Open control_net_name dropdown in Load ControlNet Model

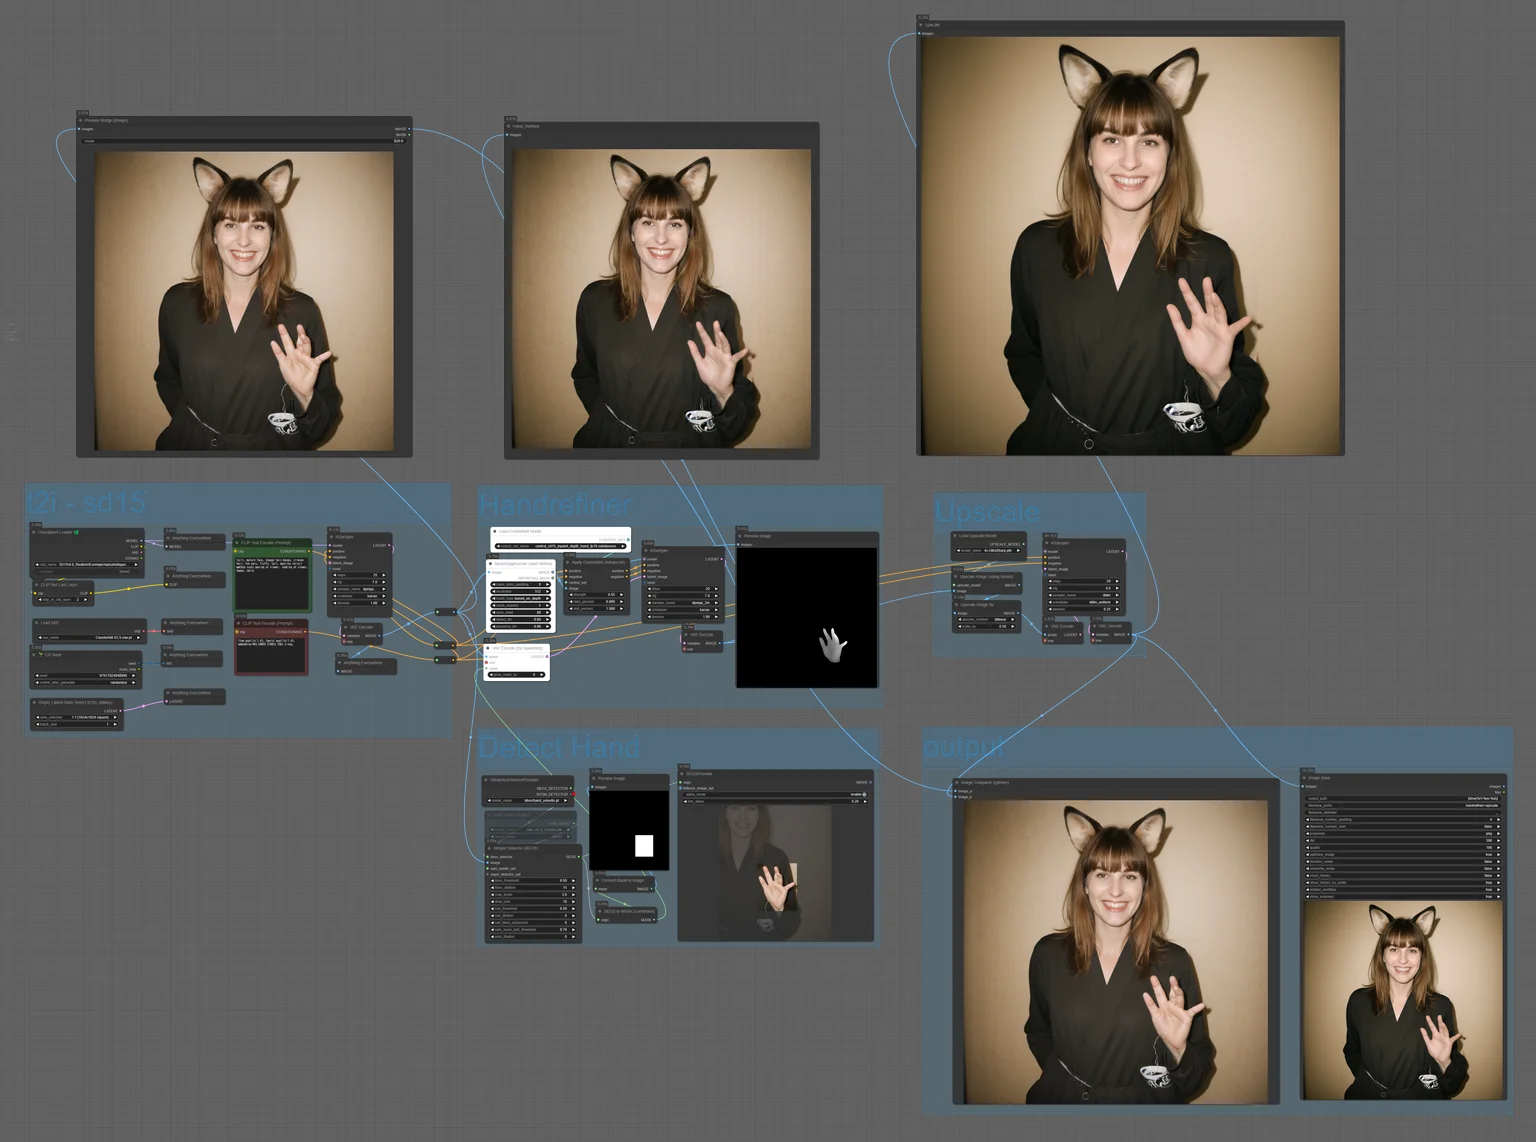(561, 546)
